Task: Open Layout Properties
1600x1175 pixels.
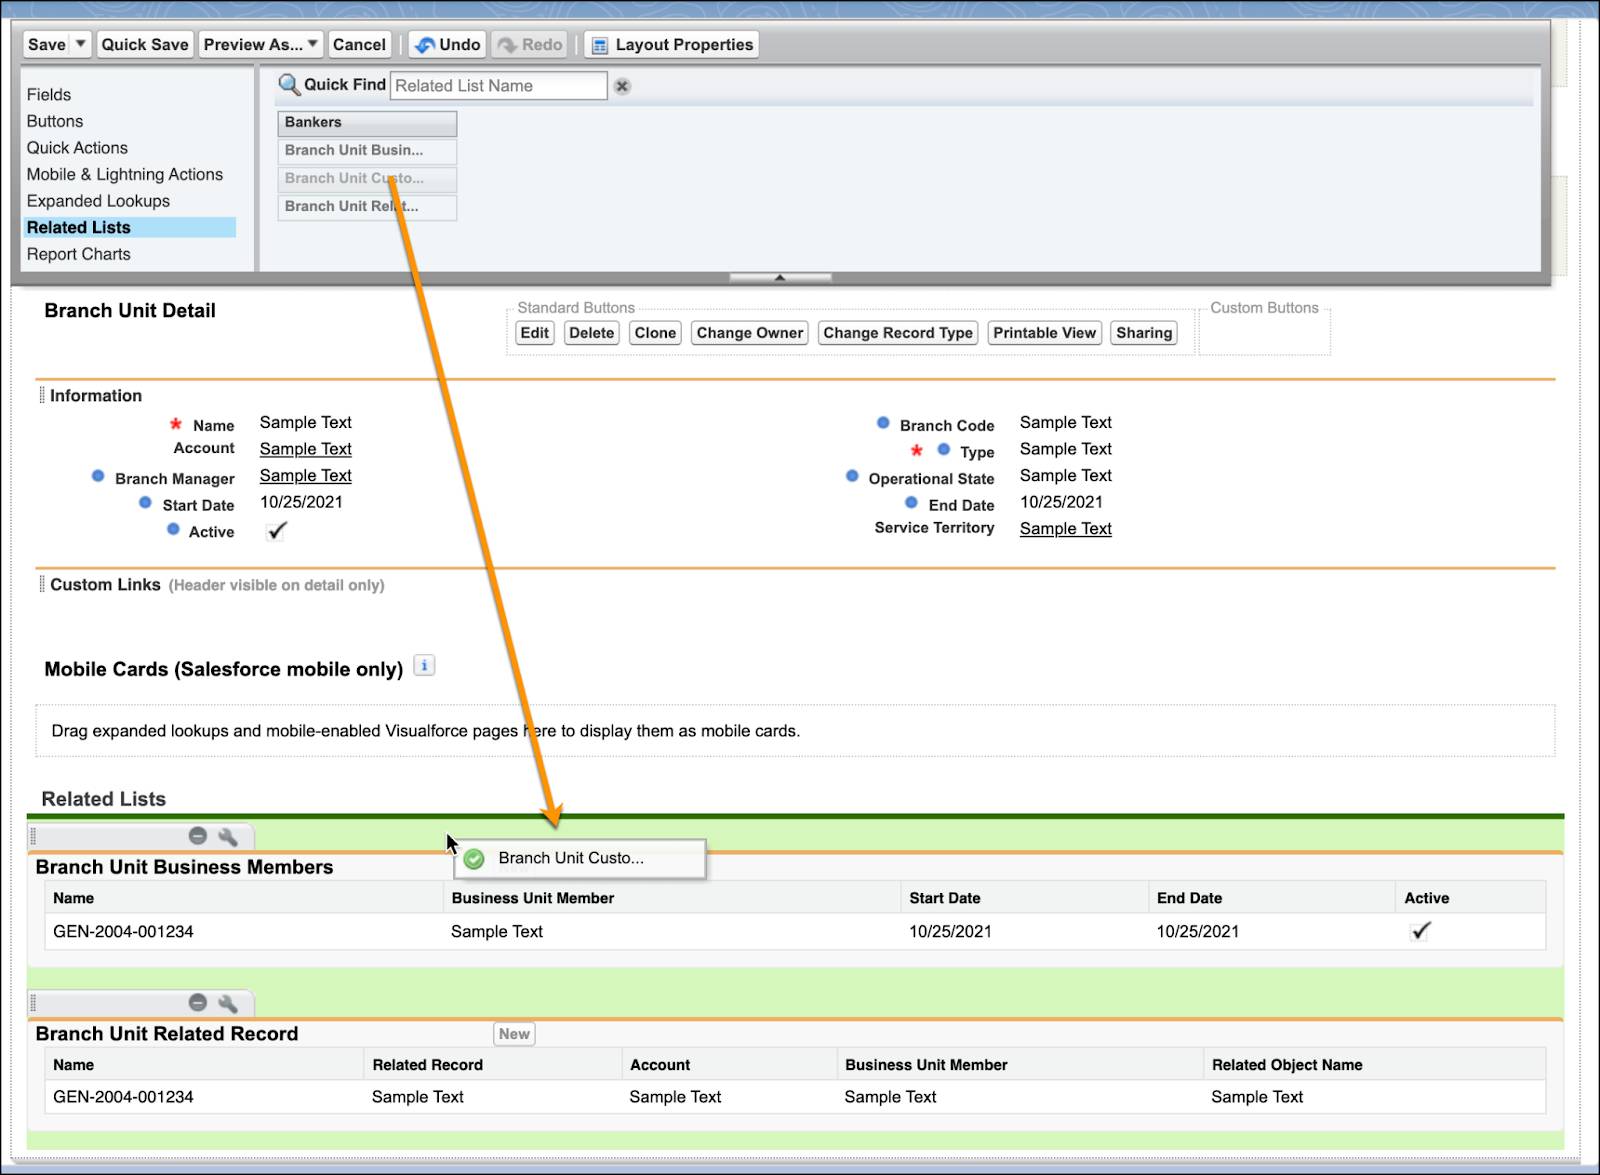Action: [670, 44]
